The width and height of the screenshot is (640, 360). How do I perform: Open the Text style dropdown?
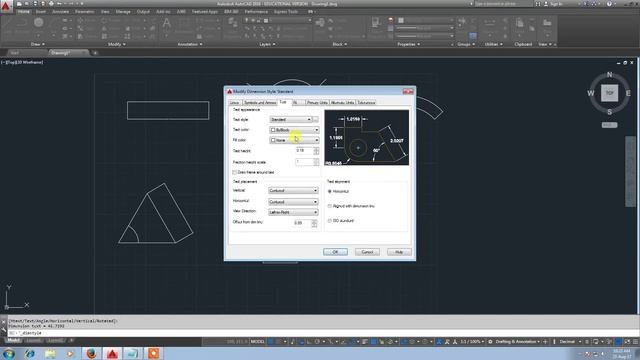point(291,120)
